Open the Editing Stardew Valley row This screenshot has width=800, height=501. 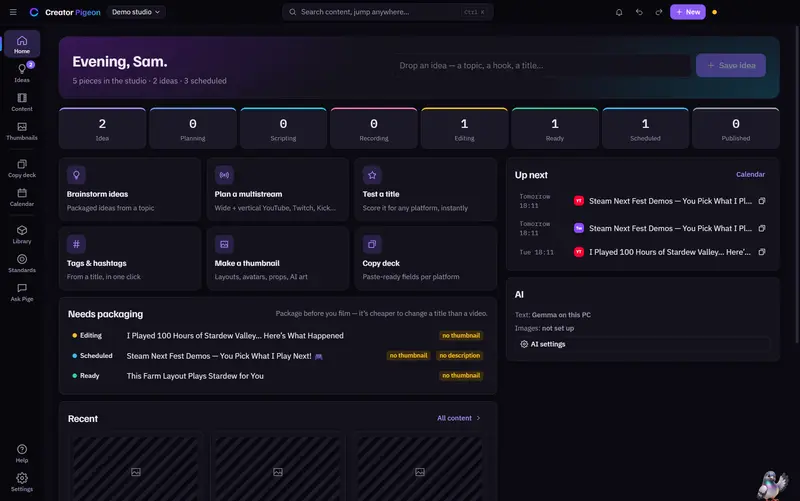point(278,336)
